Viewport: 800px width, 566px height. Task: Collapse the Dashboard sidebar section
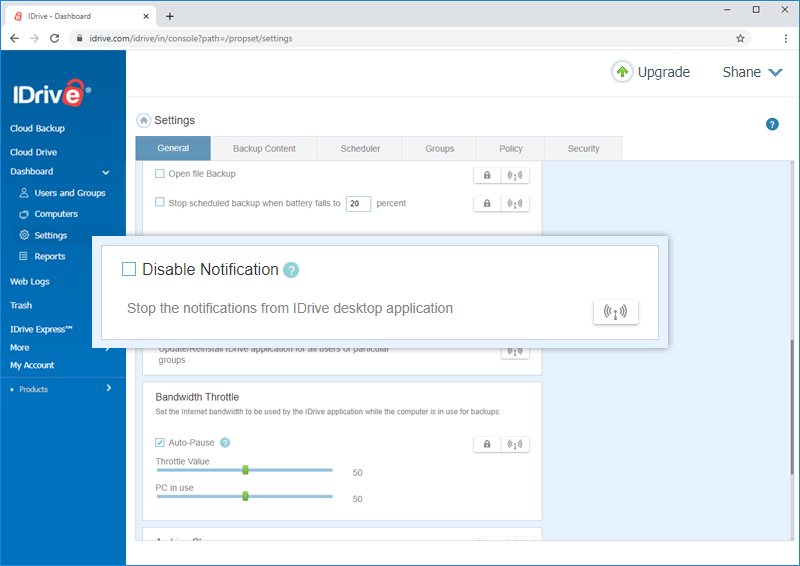pyautogui.click(x=106, y=173)
